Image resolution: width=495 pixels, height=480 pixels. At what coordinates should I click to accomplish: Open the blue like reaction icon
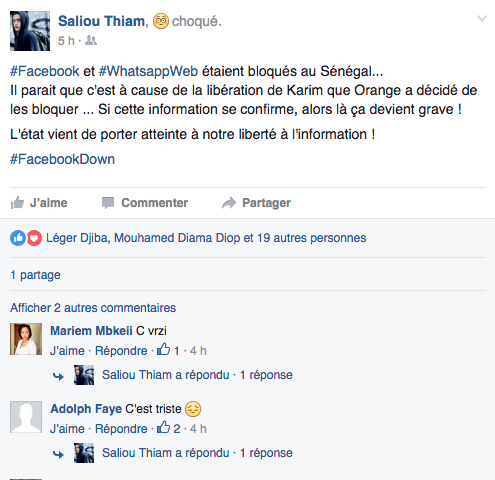tap(18, 238)
